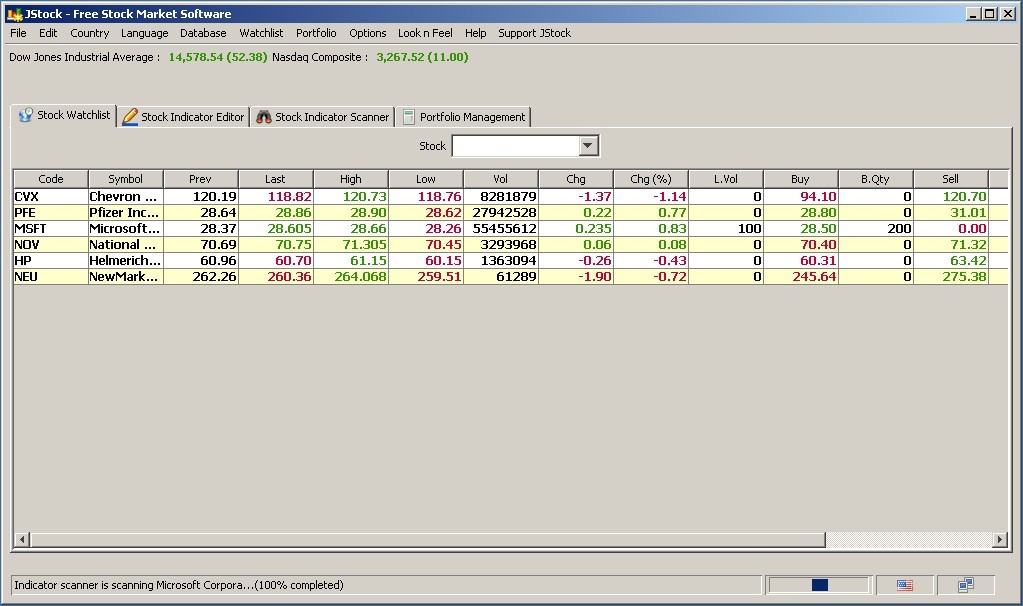Open the Language menu
1023x606 pixels.
pyautogui.click(x=144, y=33)
